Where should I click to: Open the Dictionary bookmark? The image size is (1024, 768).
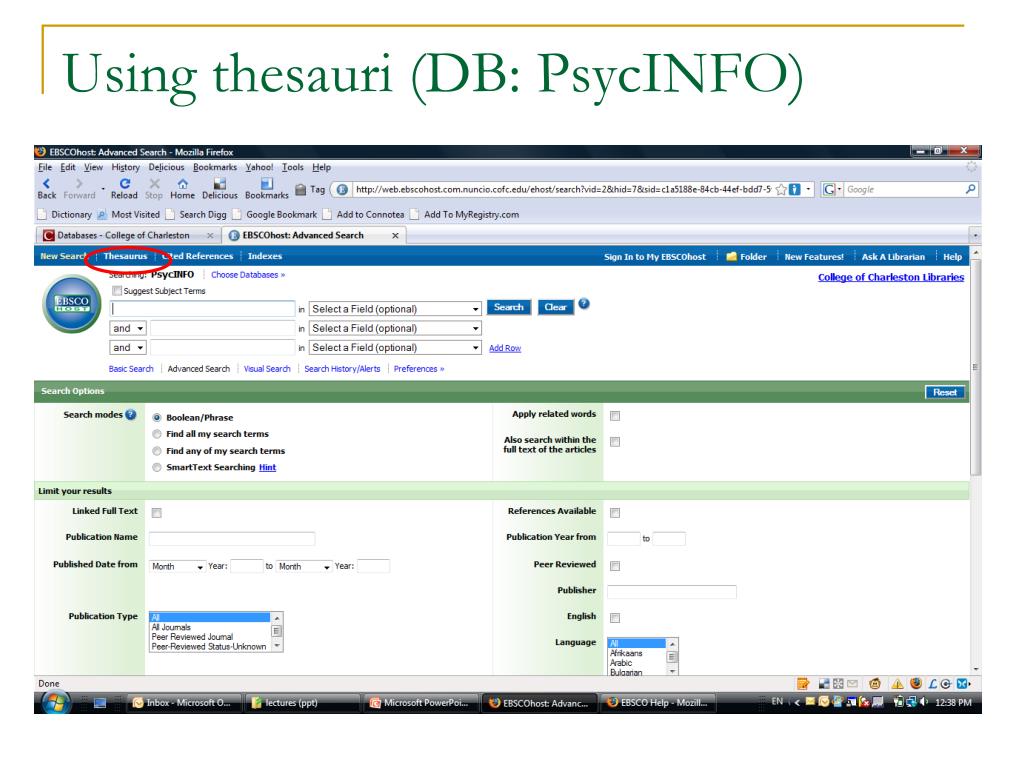65,214
